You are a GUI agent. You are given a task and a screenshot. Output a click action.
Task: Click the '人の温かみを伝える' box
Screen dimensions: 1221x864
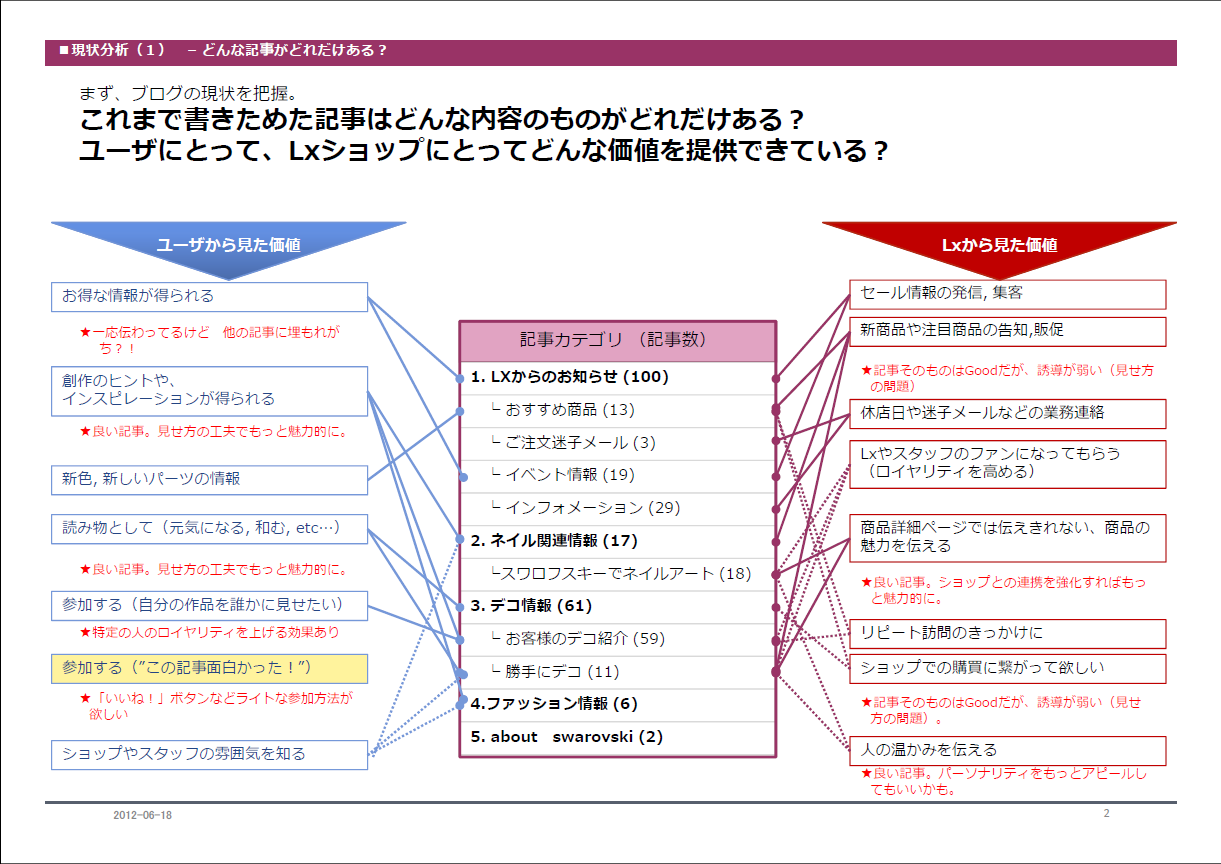tap(1007, 750)
